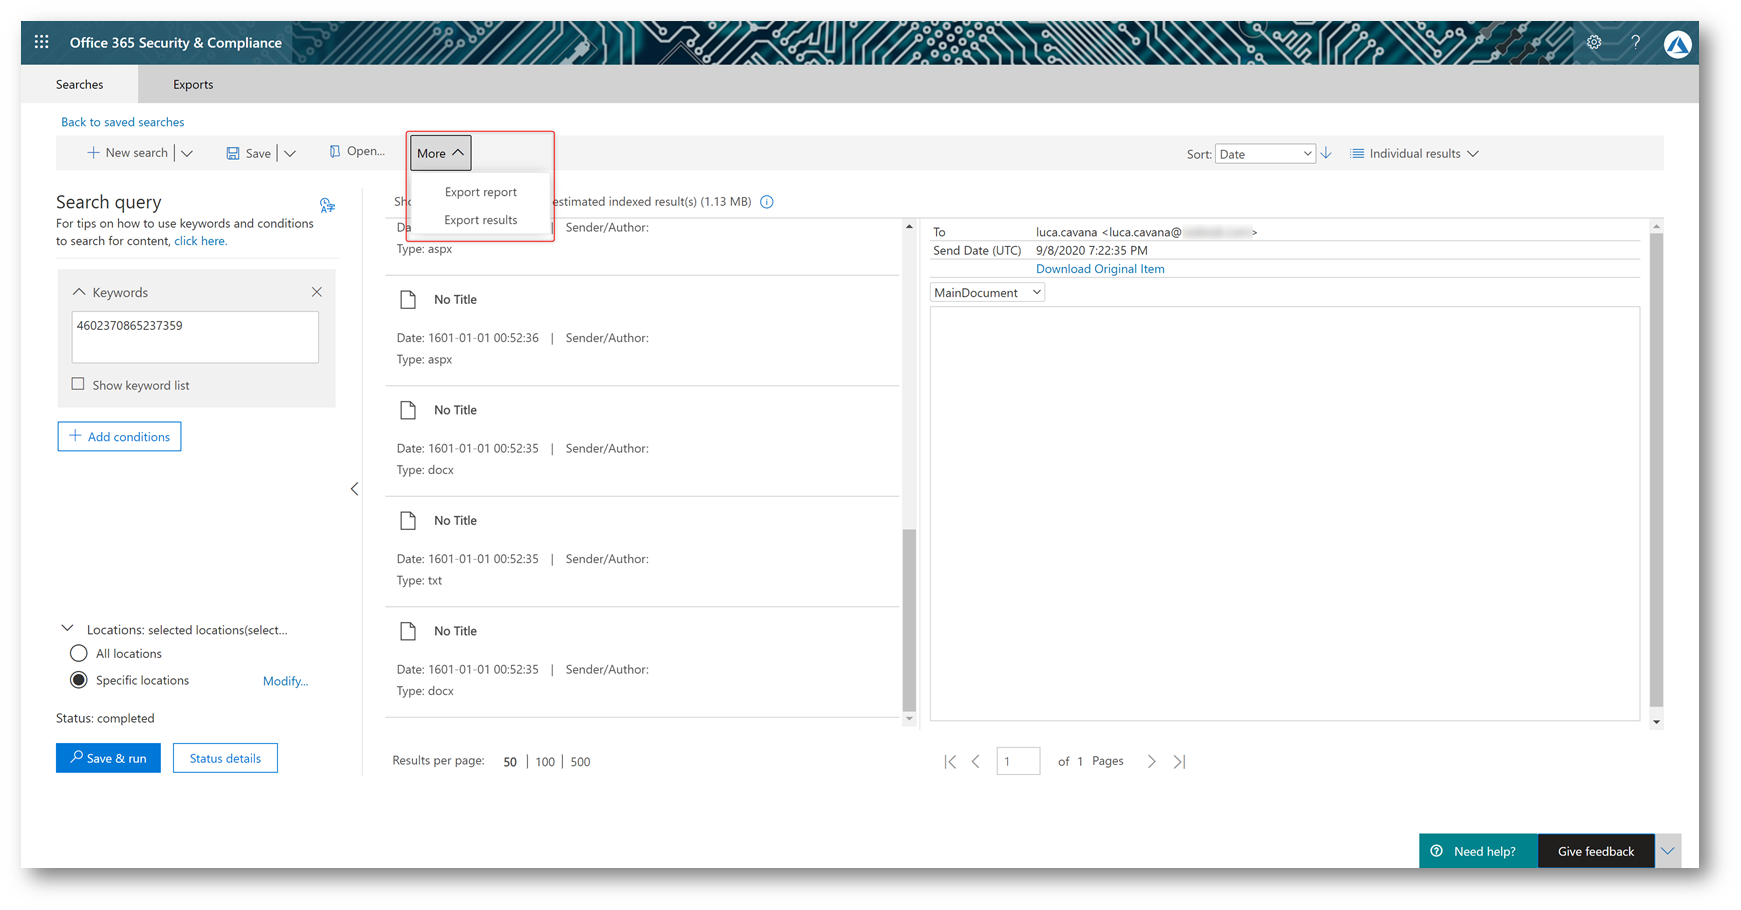Screen dimensions: 1741x910
Task: Click Download Original Item link
Action: pyautogui.click(x=1100, y=269)
